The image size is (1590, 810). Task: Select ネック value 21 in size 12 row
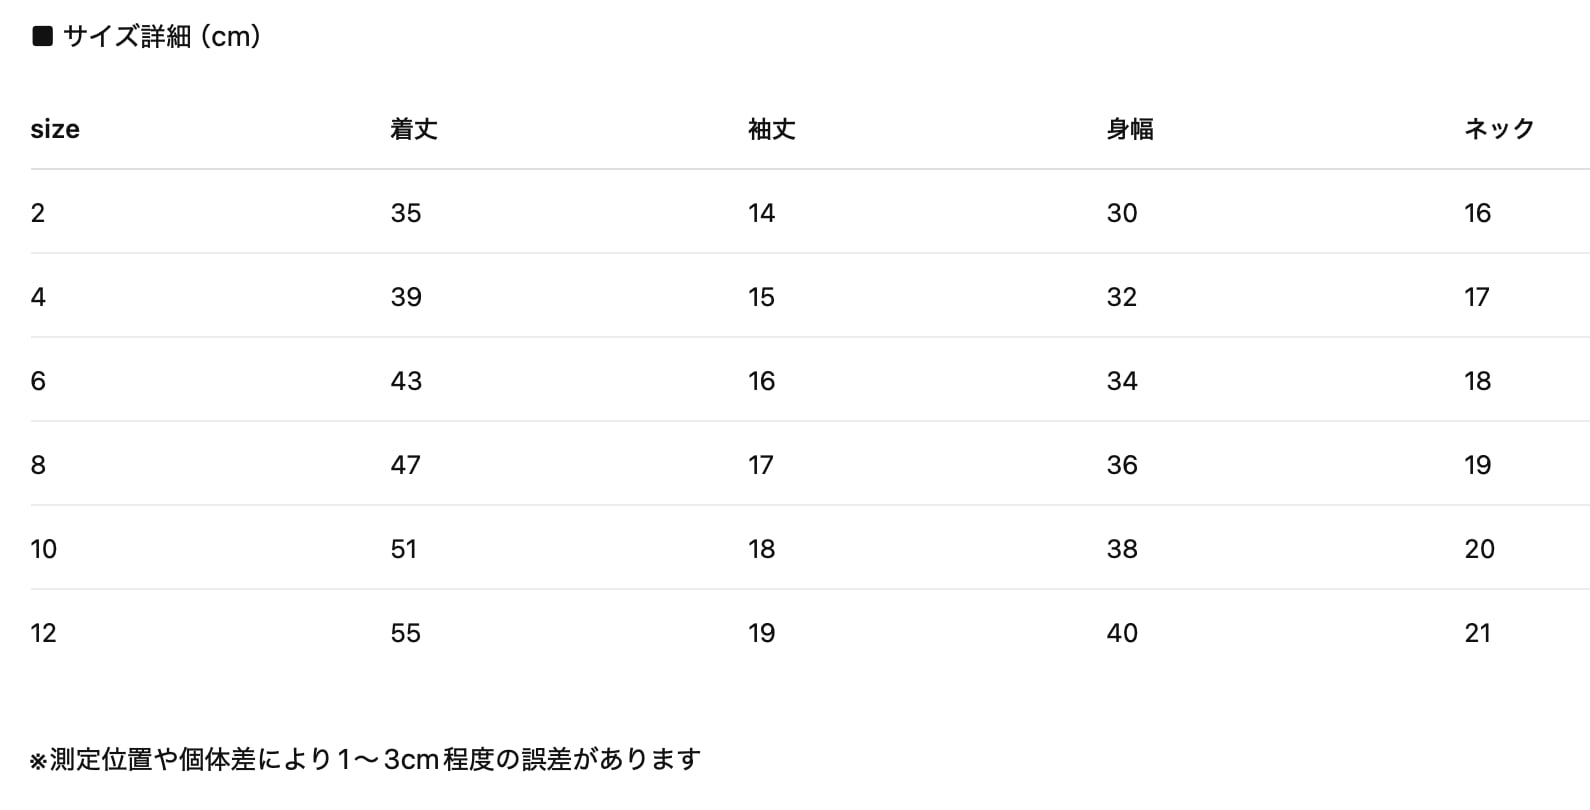point(1478,633)
